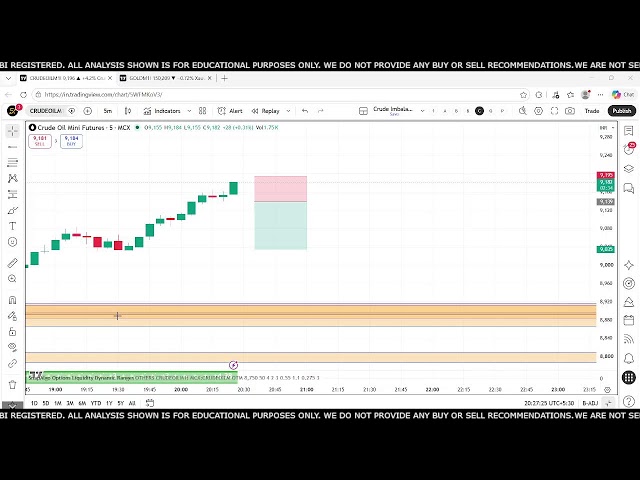Switch to the GOLDM browser tab

[166, 78]
